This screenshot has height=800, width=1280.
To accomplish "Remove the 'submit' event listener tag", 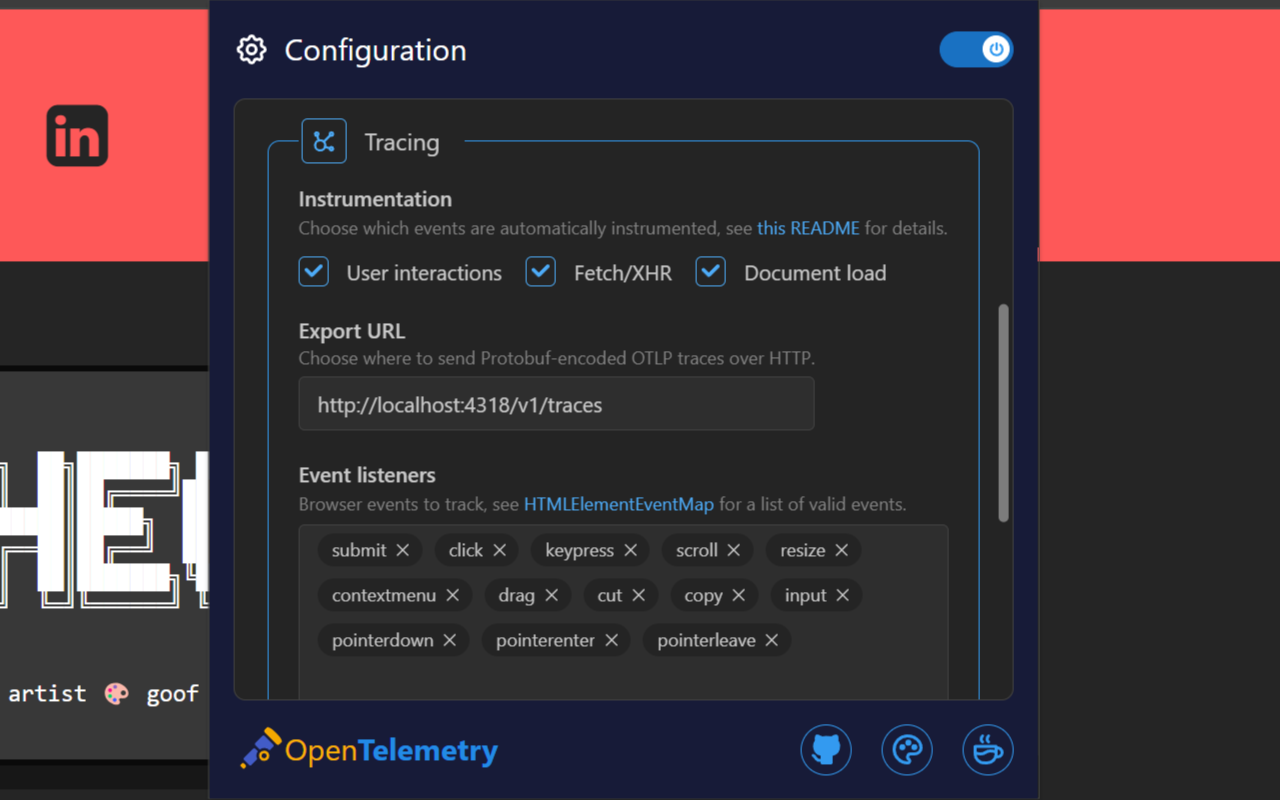I will [x=402, y=550].
